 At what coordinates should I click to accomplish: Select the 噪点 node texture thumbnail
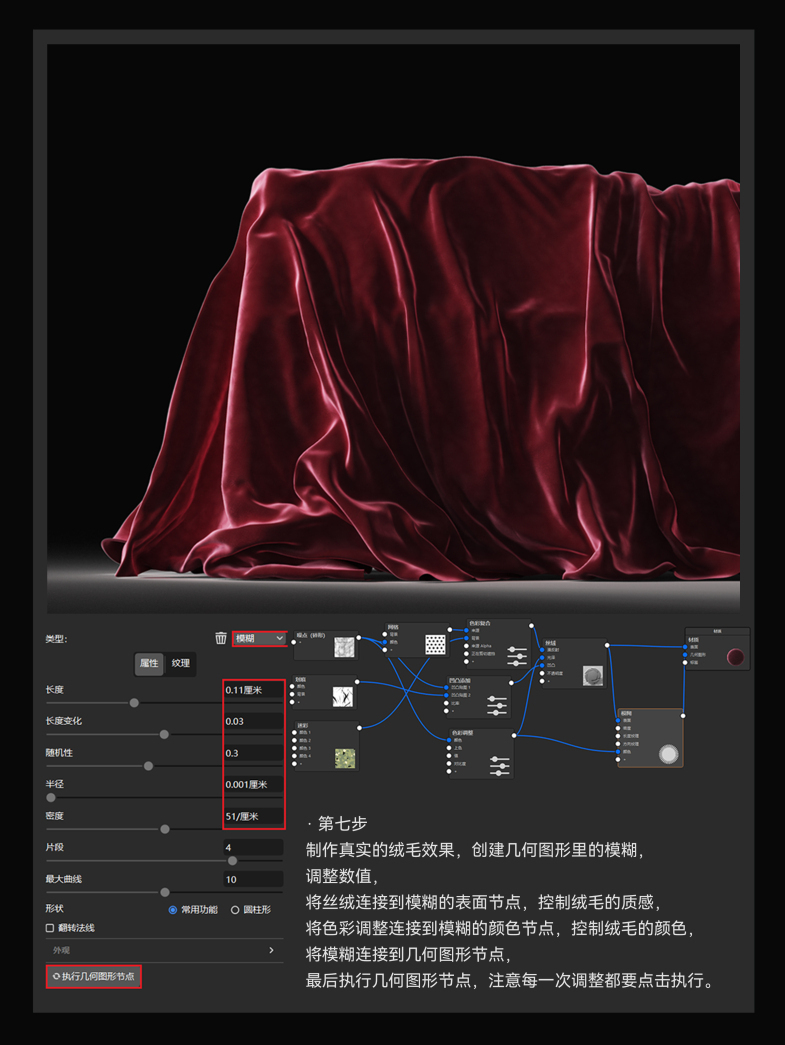[x=344, y=647]
